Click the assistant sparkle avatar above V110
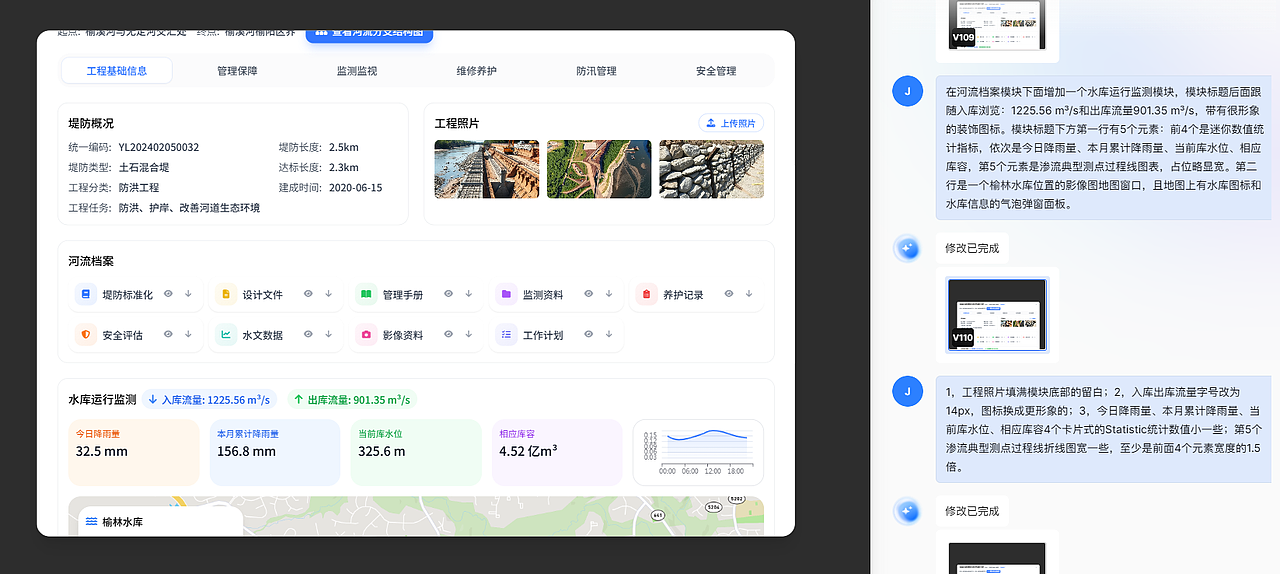 [907, 248]
